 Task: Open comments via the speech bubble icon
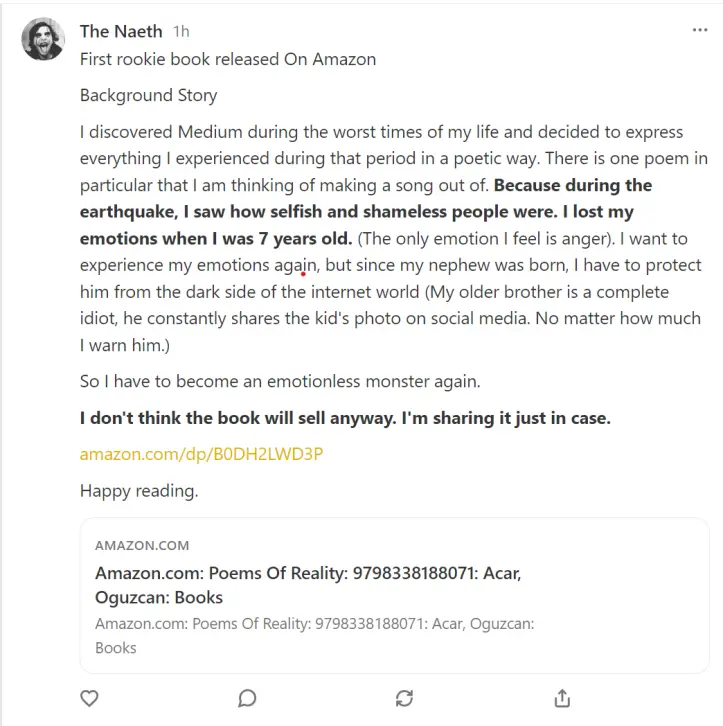tap(247, 698)
